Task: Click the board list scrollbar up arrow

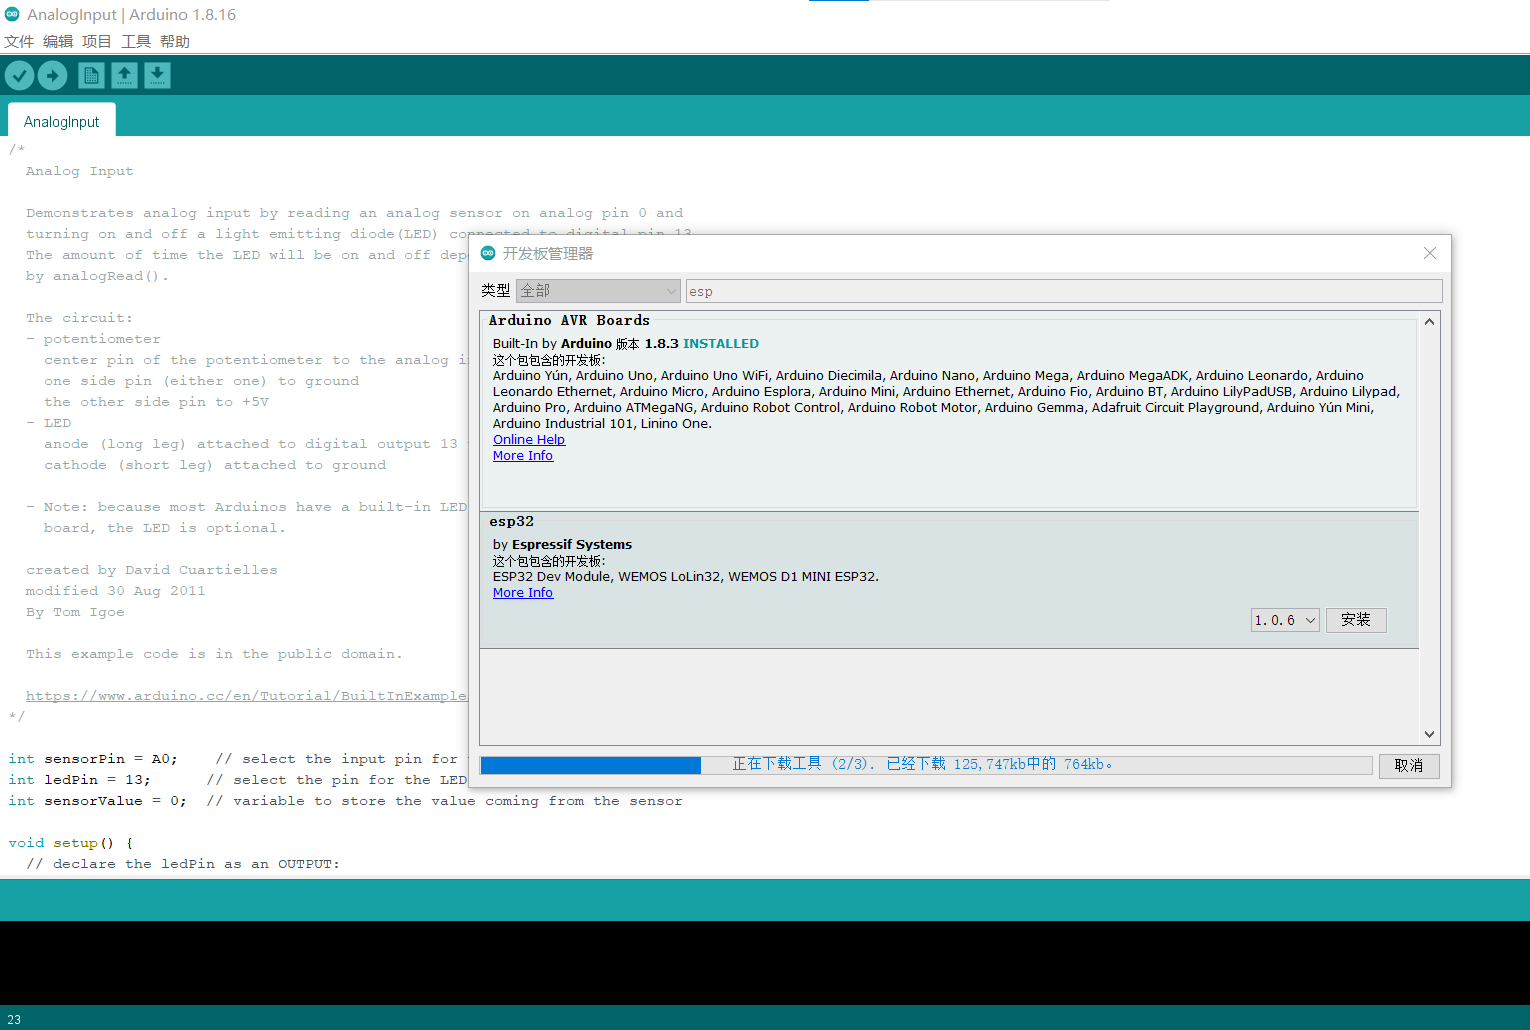Action: pyautogui.click(x=1430, y=321)
